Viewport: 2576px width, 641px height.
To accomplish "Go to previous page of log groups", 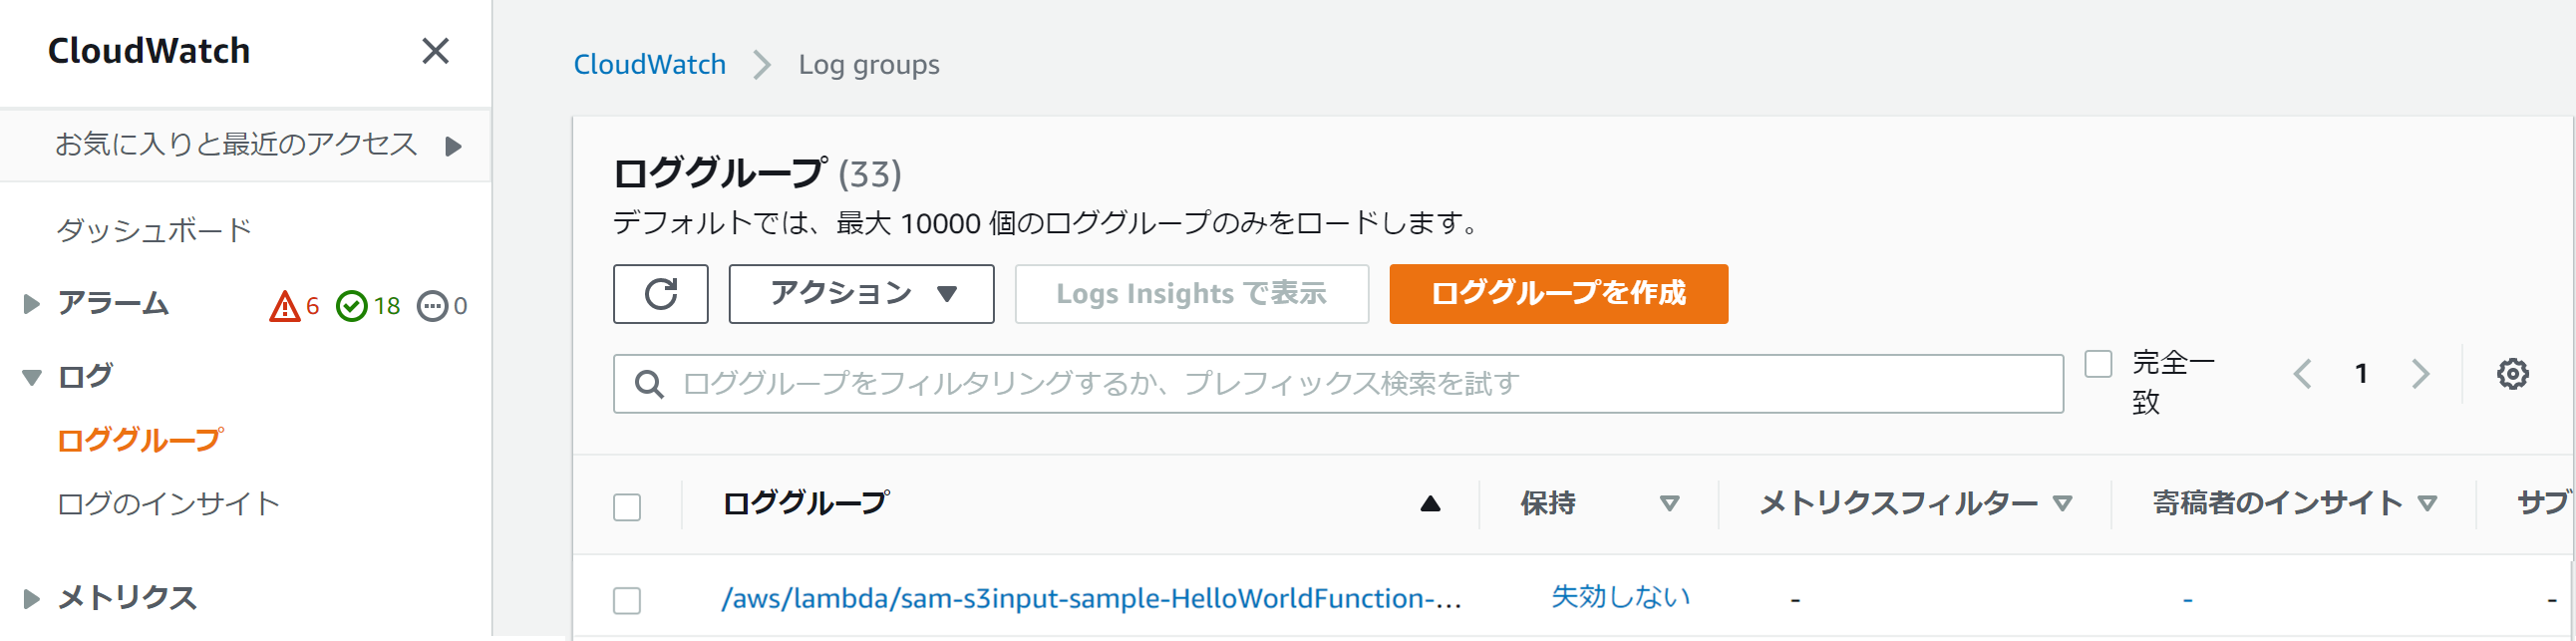I will [2304, 374].
